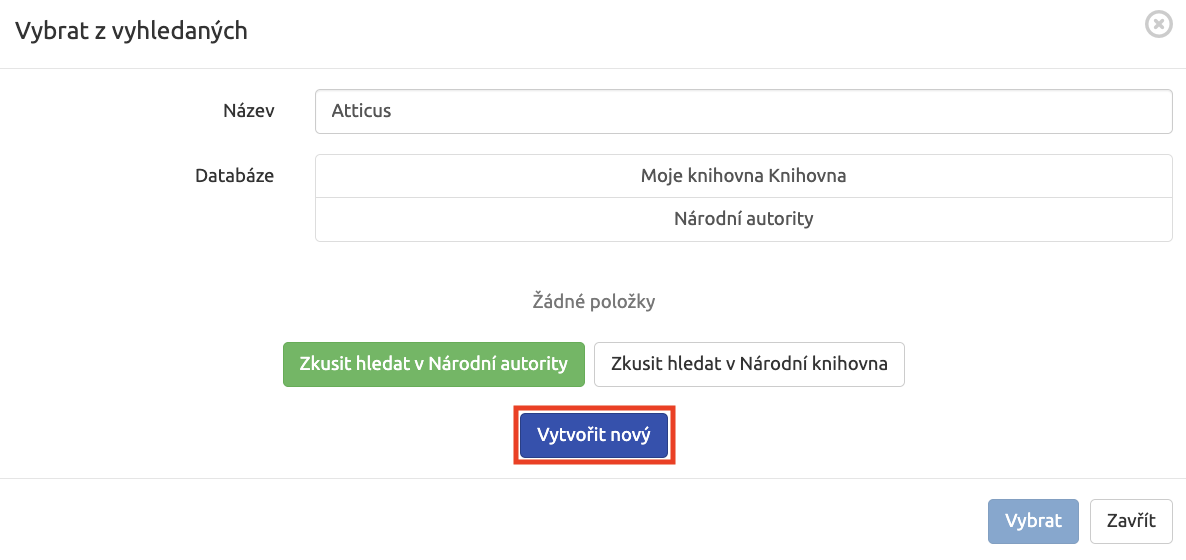Click the Zavřít button
This screenshot has width=1186, height=560.
(x=1132, y=521)
